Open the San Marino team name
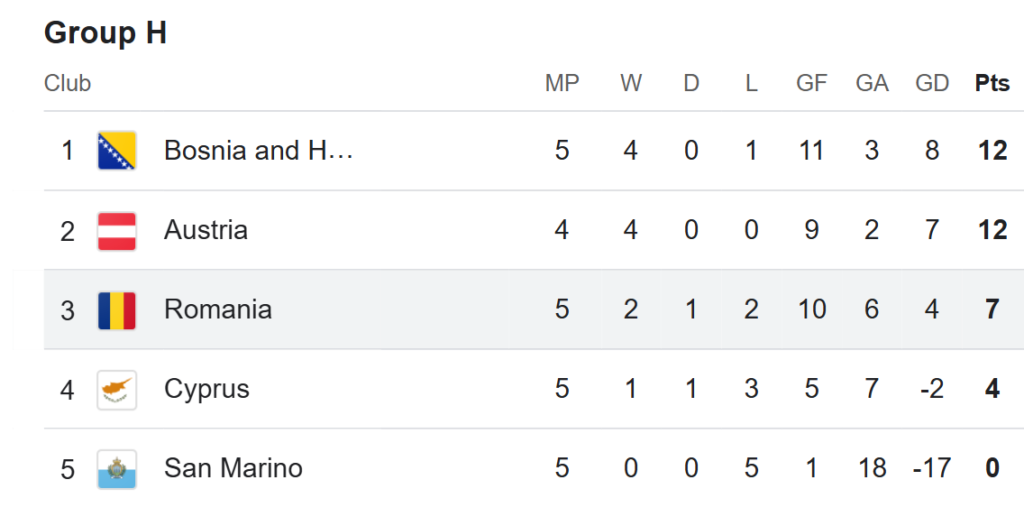This screenshot has height=526, width=1024. [233, 468]
